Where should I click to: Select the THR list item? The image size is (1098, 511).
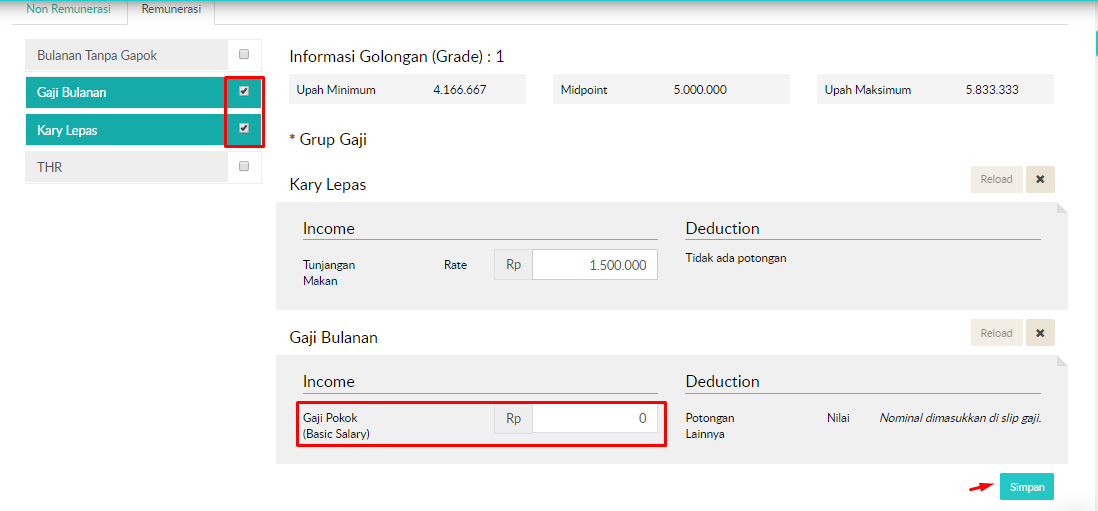(x=126, y=167)
